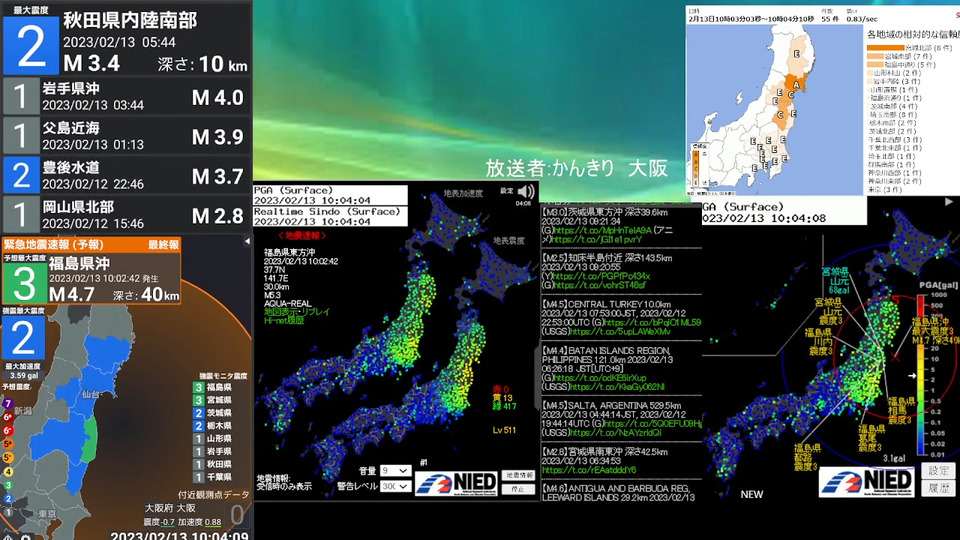Screen dimensions: 960x540
Task: Click the intensity 2 blue legend circle
Action: pos(7,498)
